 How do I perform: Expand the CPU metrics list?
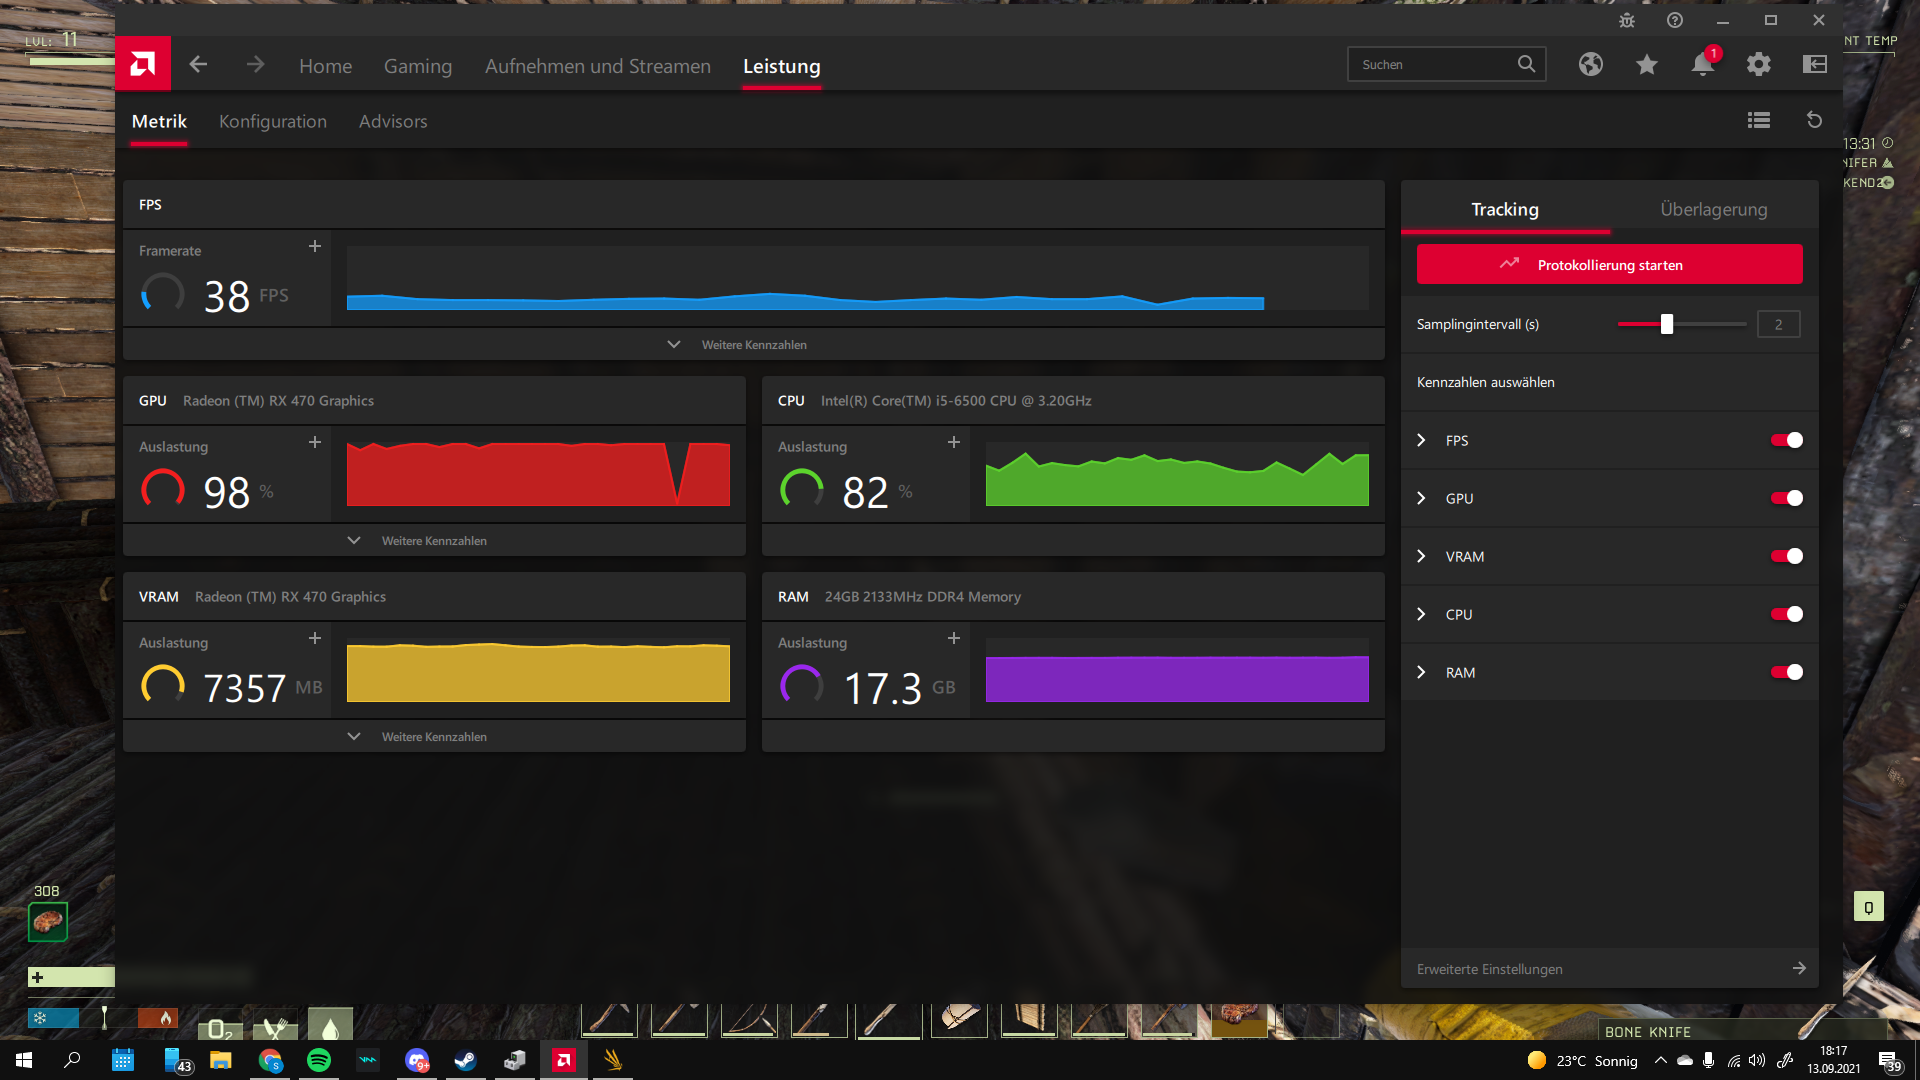coord(1421,614)
